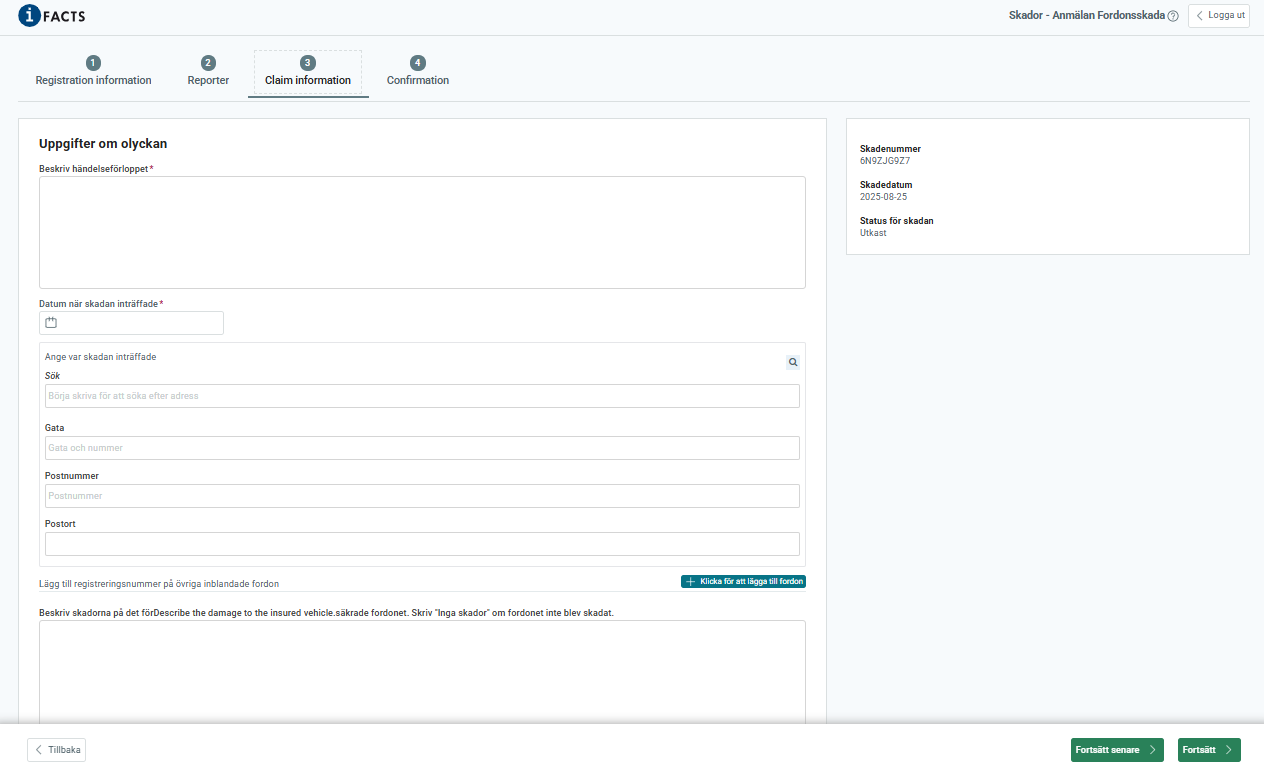Focus the Beskriv händelseförloppet text area

pos(422,232)
